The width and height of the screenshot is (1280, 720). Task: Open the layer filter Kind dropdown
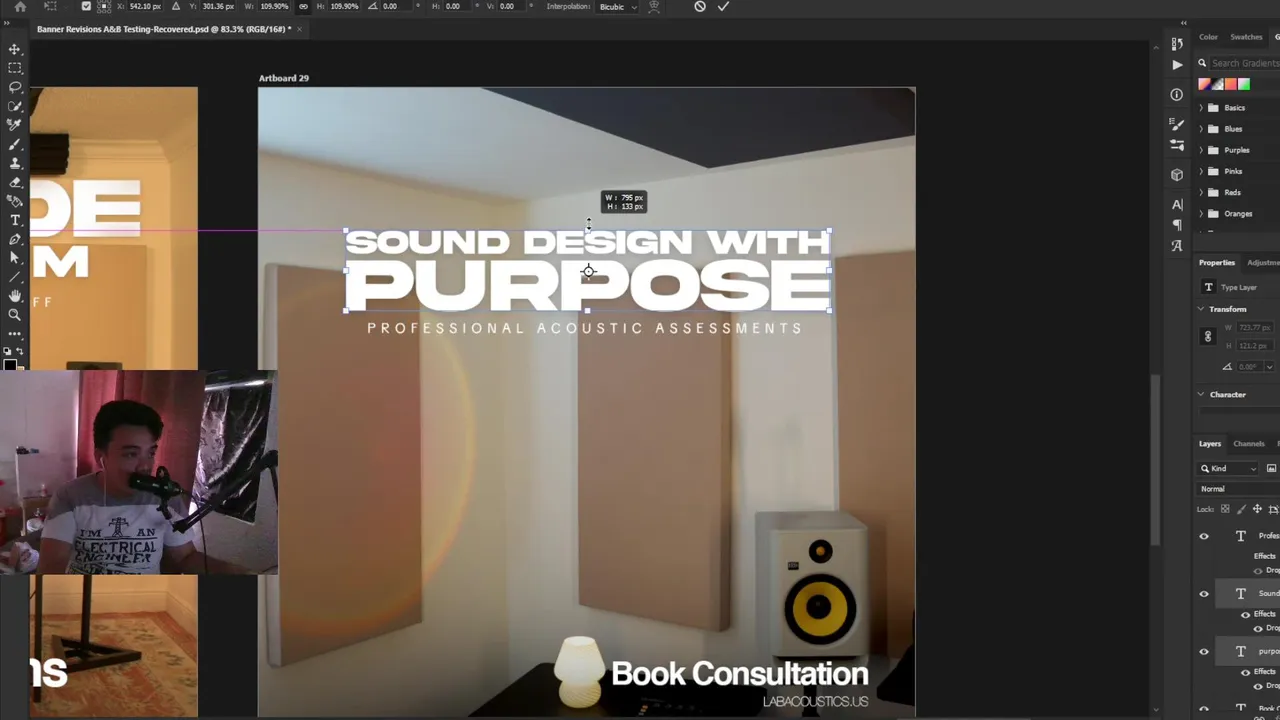coord(1229,468)
